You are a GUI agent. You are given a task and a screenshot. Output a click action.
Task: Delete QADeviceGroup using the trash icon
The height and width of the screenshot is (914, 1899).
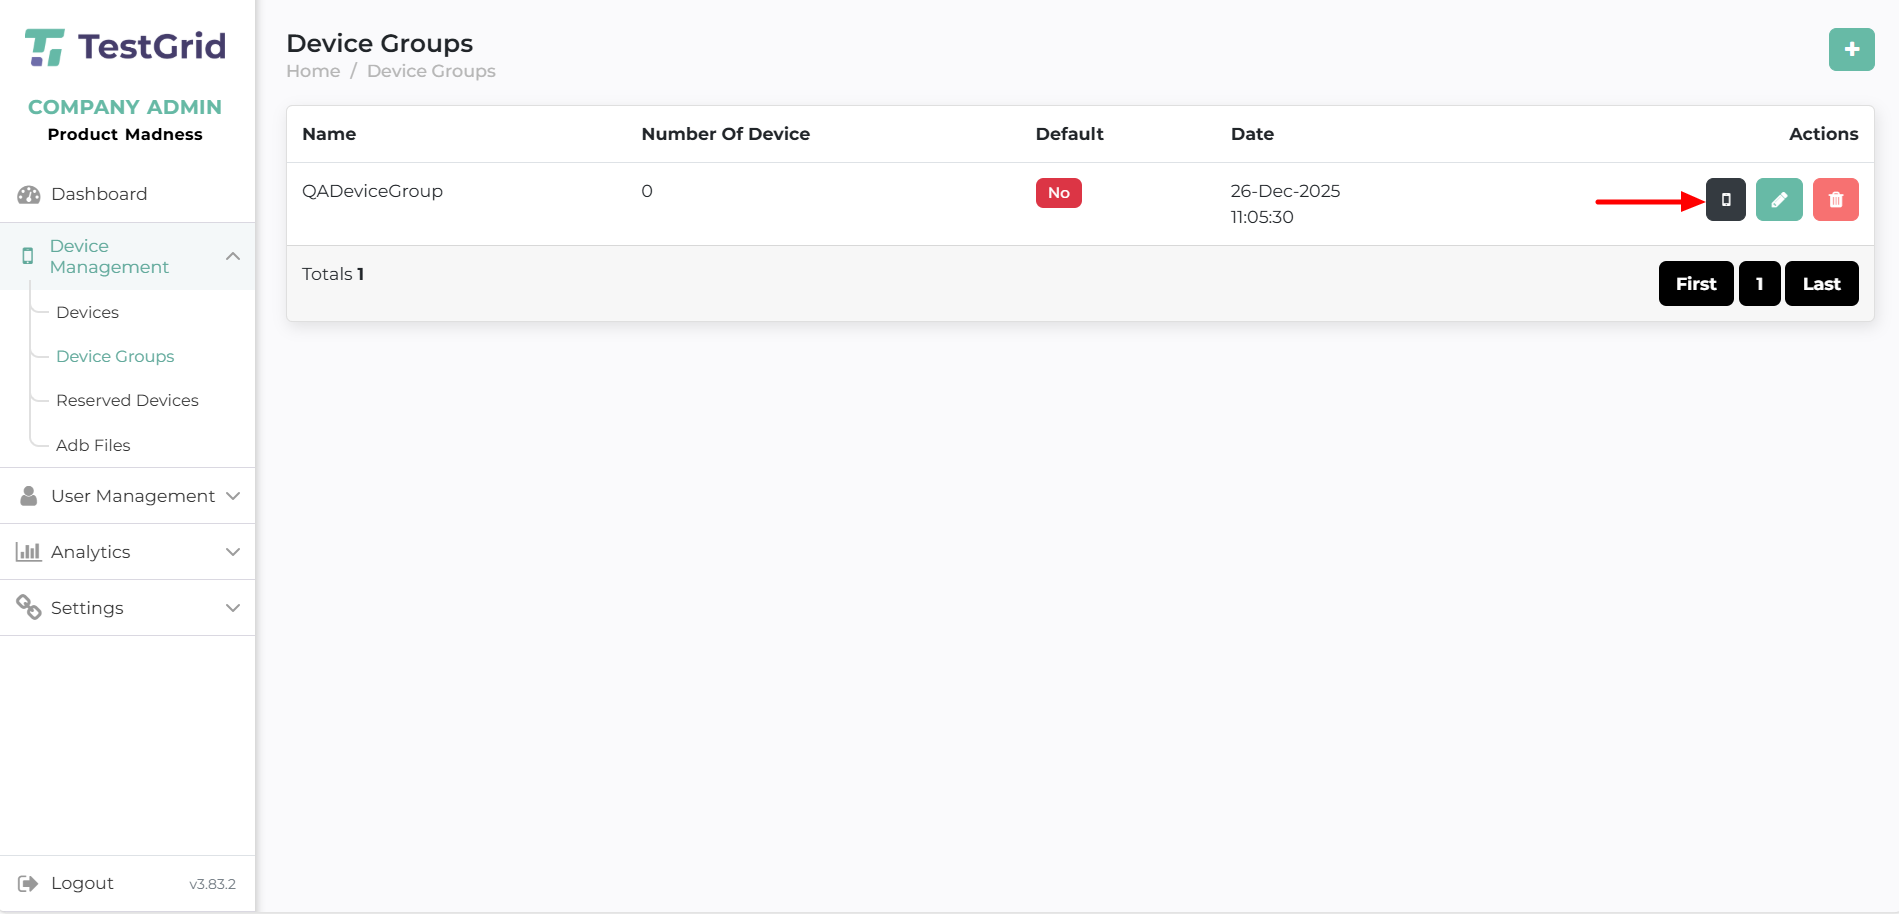[x=1835, y=200]
